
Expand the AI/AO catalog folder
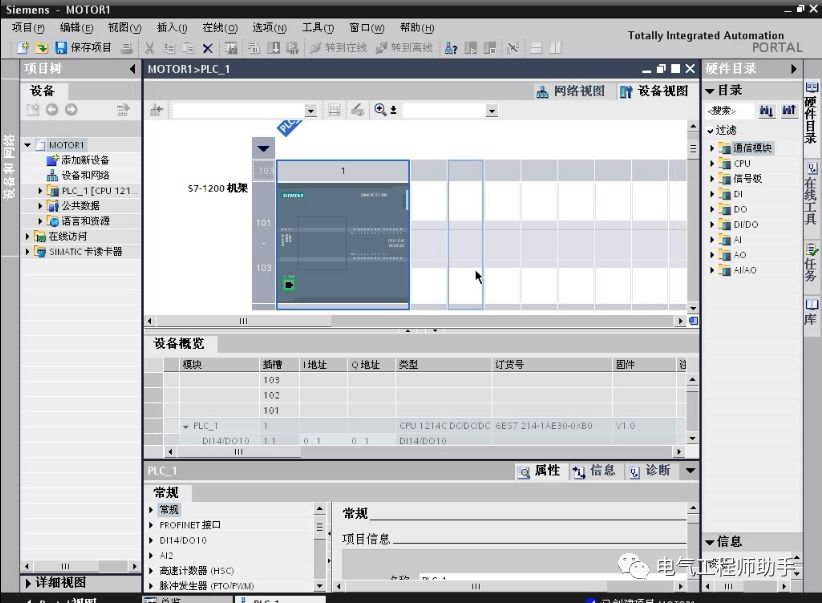(712, 271)
